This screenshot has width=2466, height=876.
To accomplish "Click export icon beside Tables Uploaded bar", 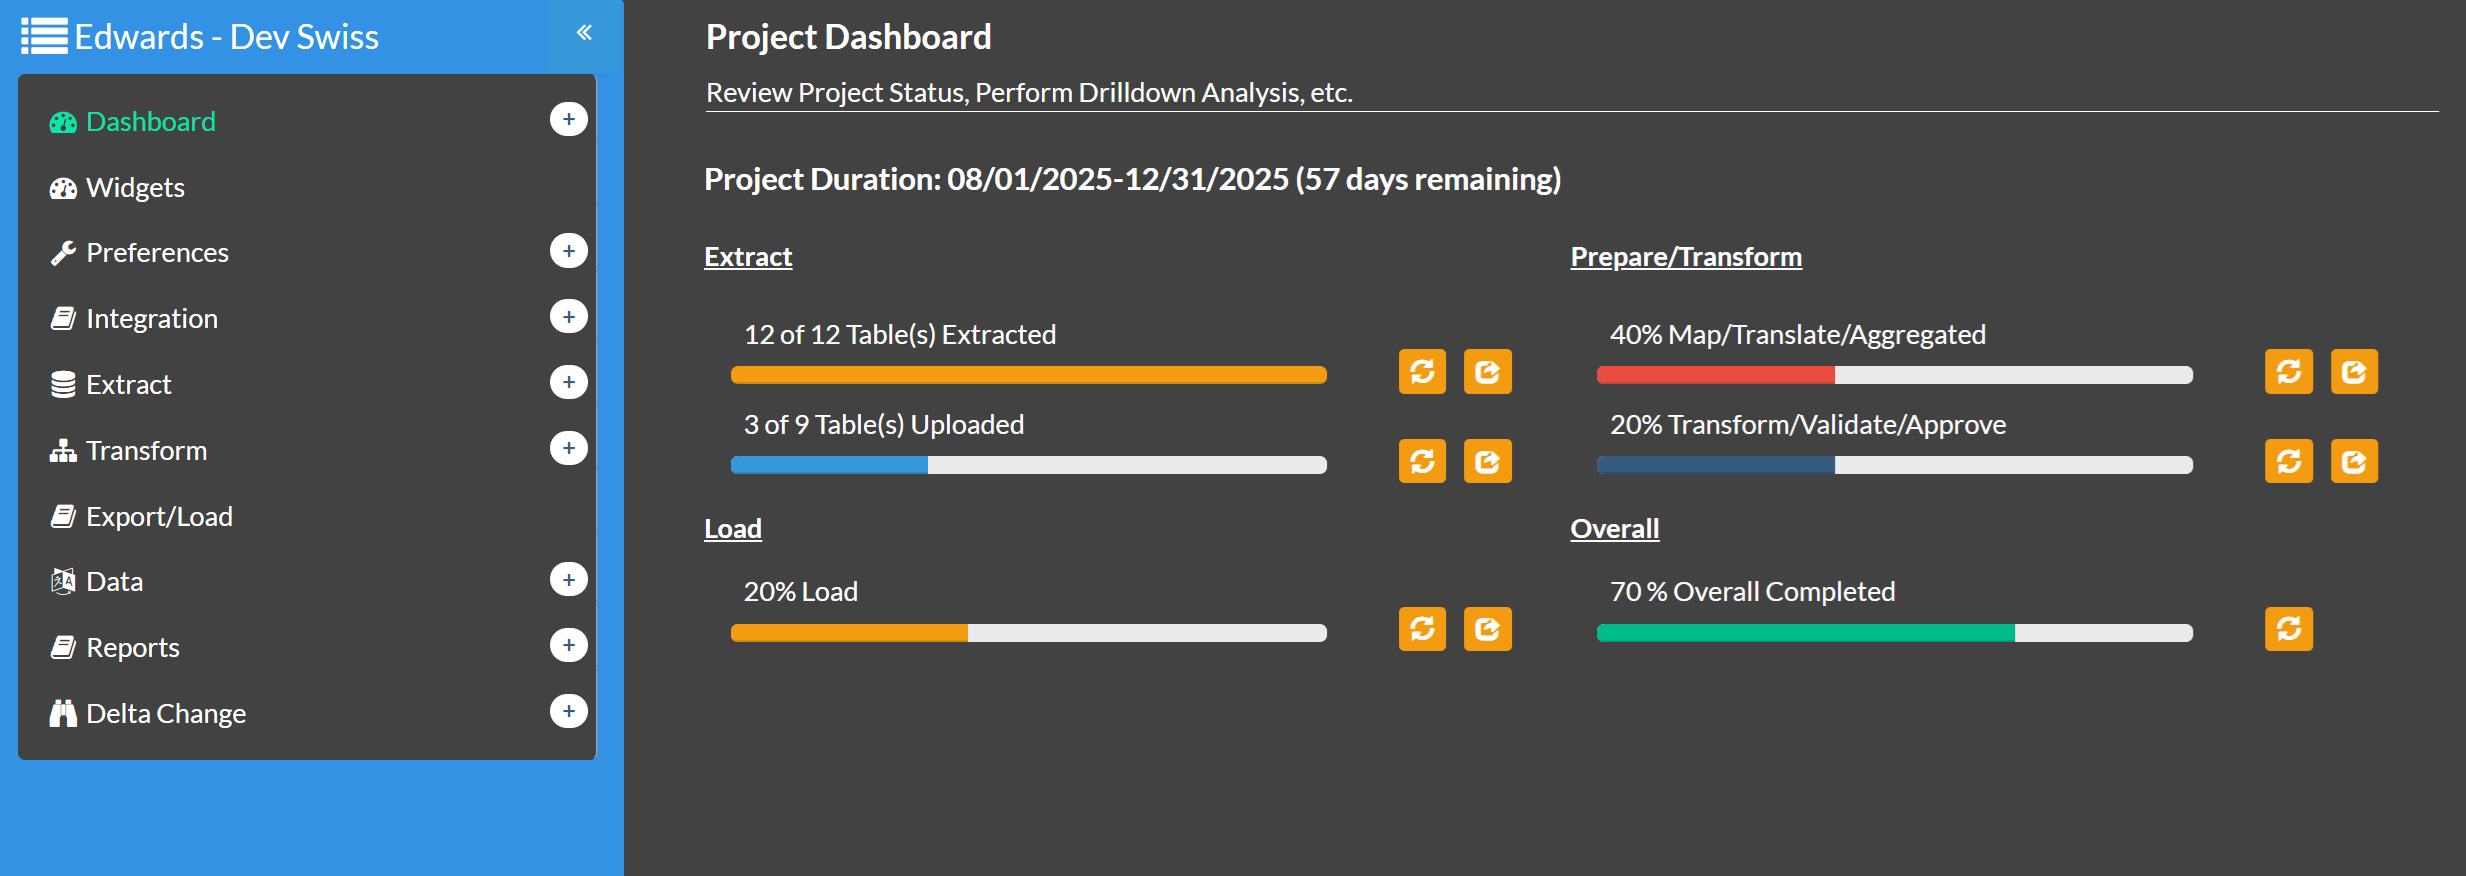I will [1487, 461].
